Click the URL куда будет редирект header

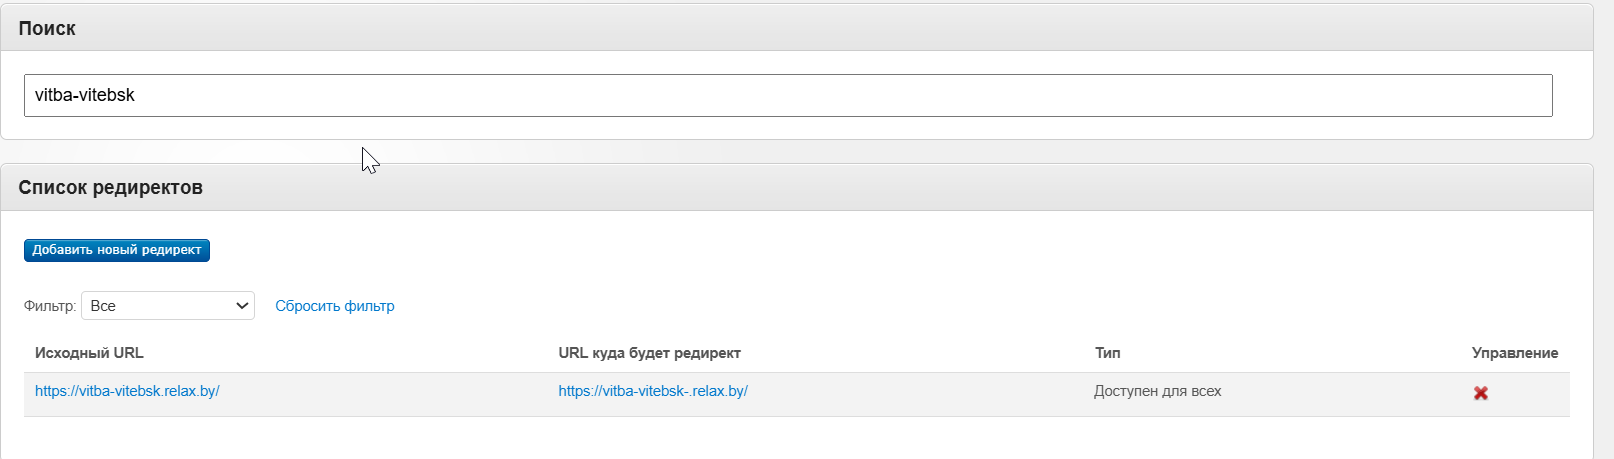tap(649, 353)
